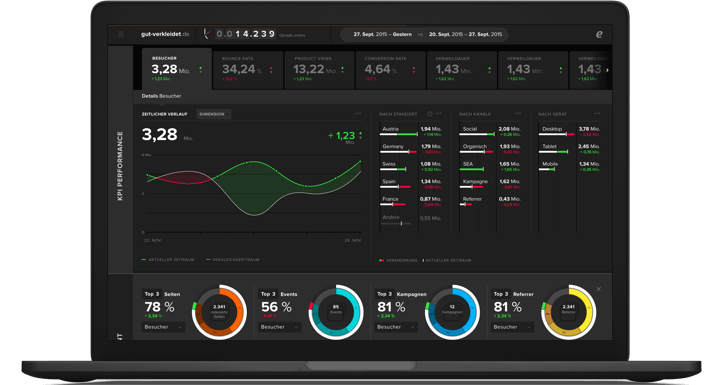Change comparison range '20. Sept. 2015 – 27. Sept. 2015'
This screenshot has width=706, height=385.
[x=465, y=34]
